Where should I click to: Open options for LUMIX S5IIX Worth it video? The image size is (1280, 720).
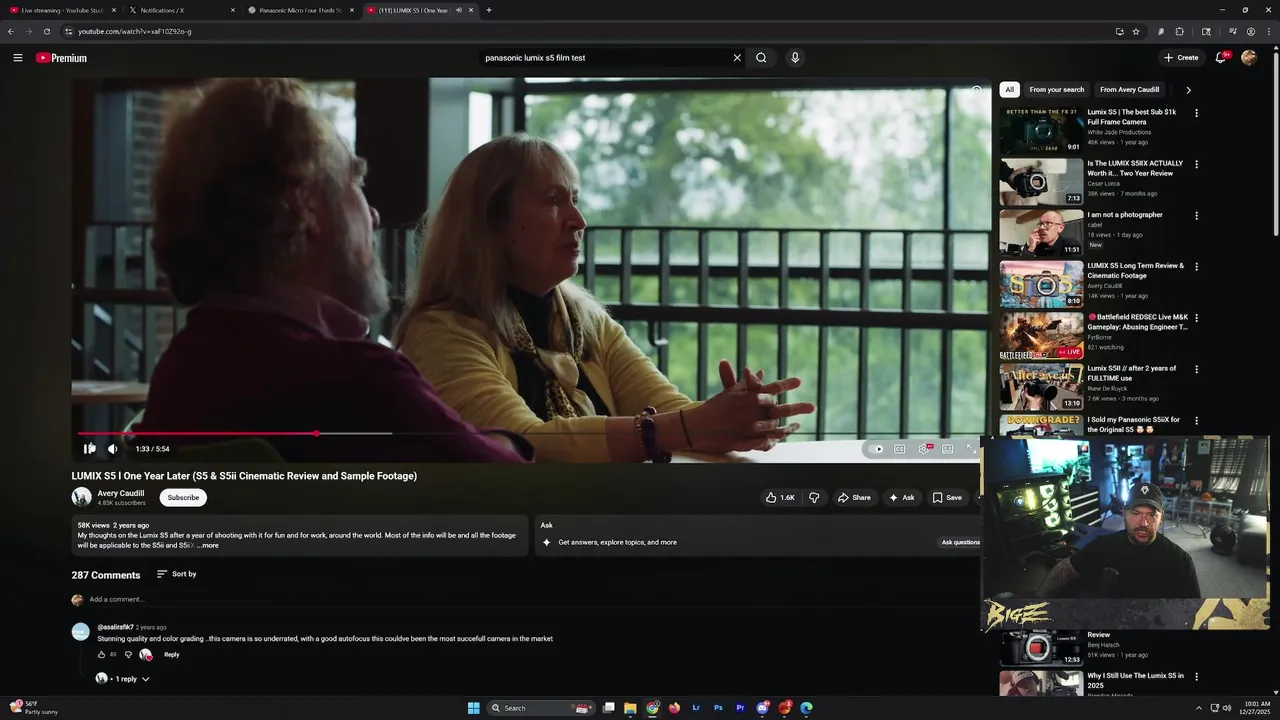point(1196,164)
